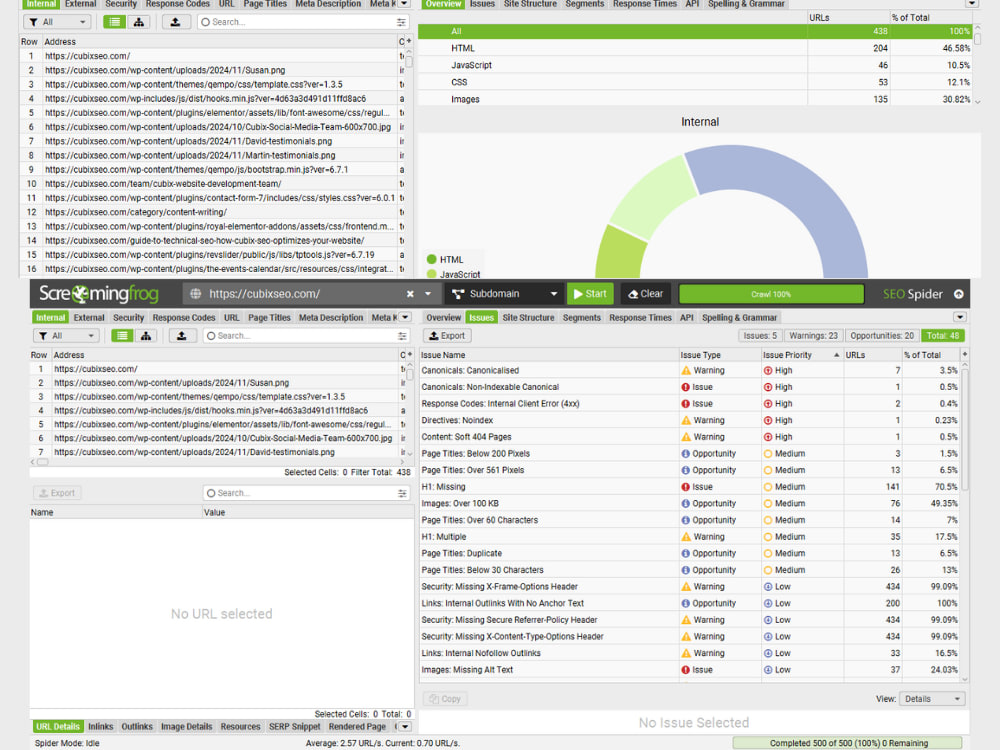Switch to list view in the lower window

pyautogui.click(x=122, y=335)
